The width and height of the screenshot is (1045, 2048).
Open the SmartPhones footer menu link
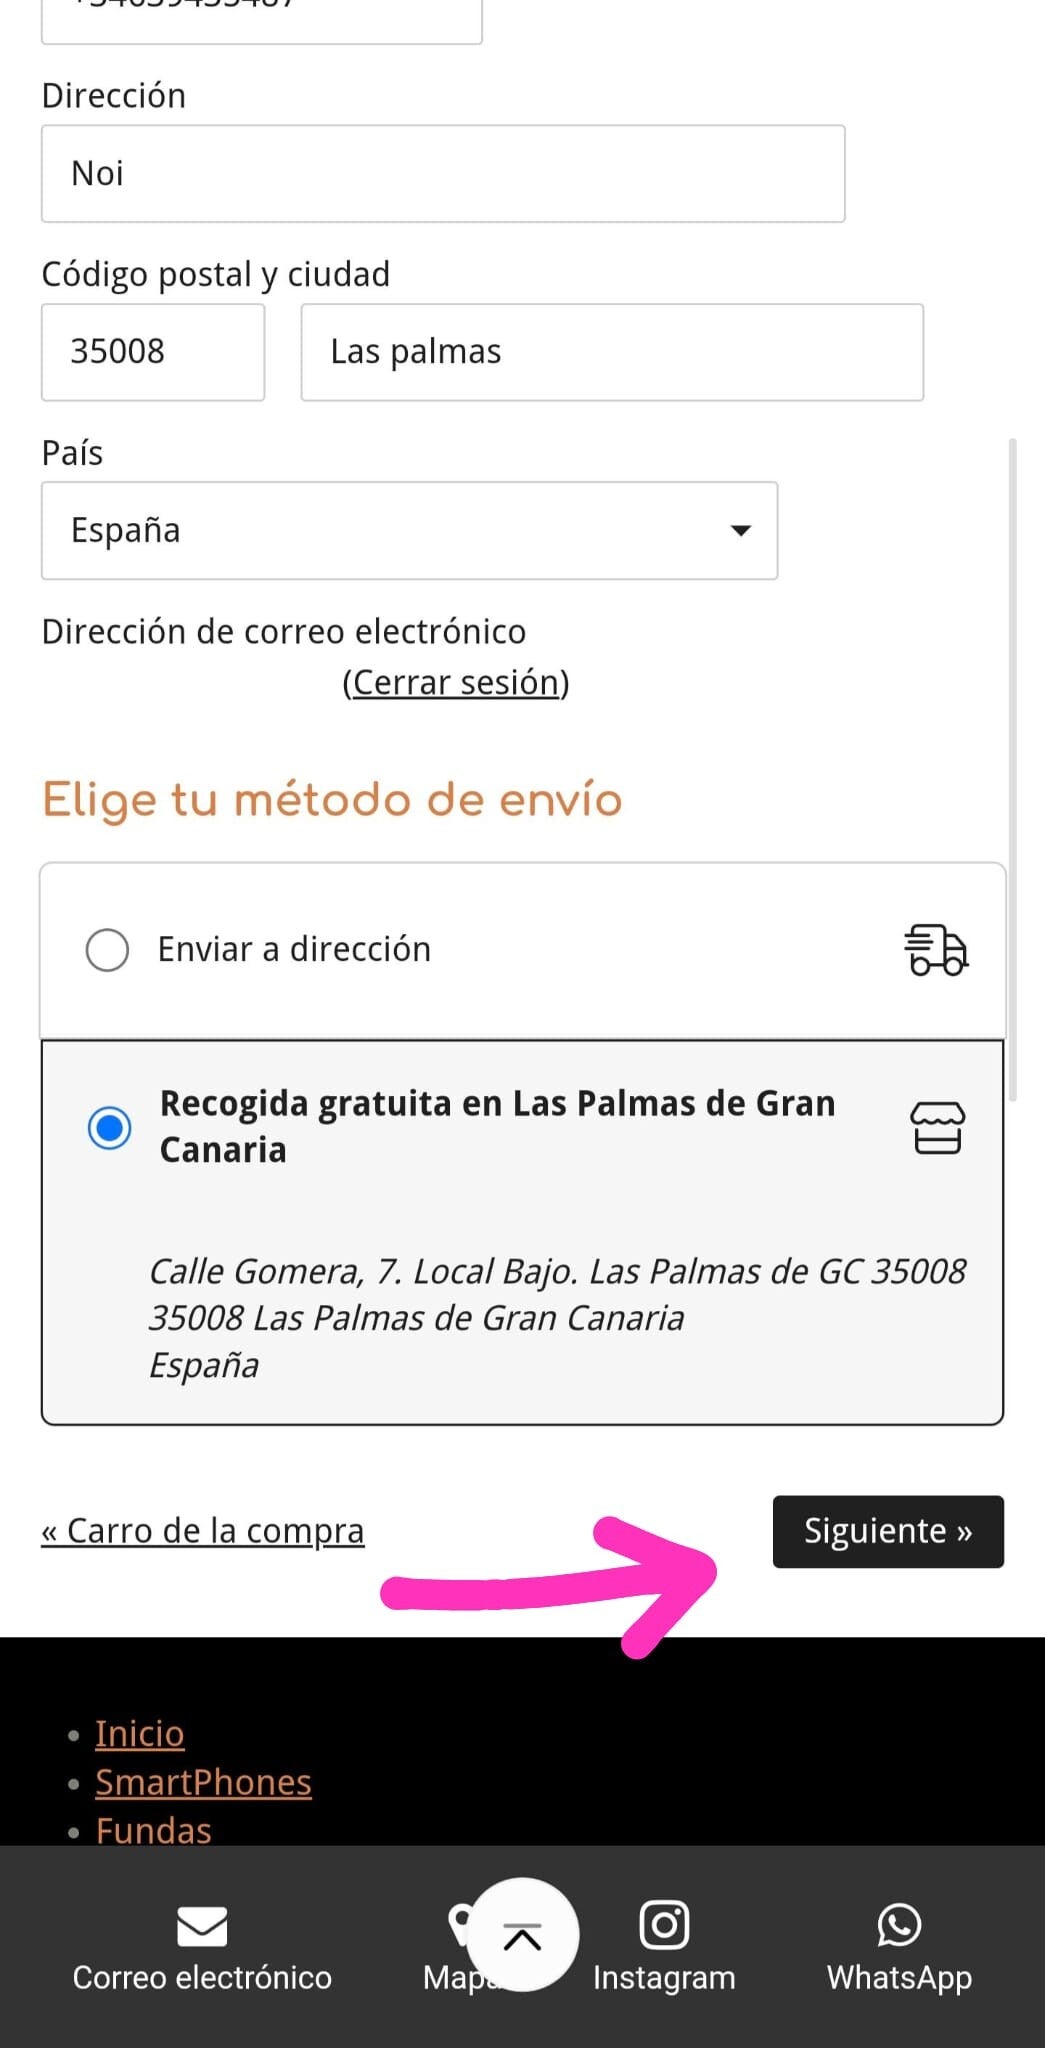[x=203, y=1782]
